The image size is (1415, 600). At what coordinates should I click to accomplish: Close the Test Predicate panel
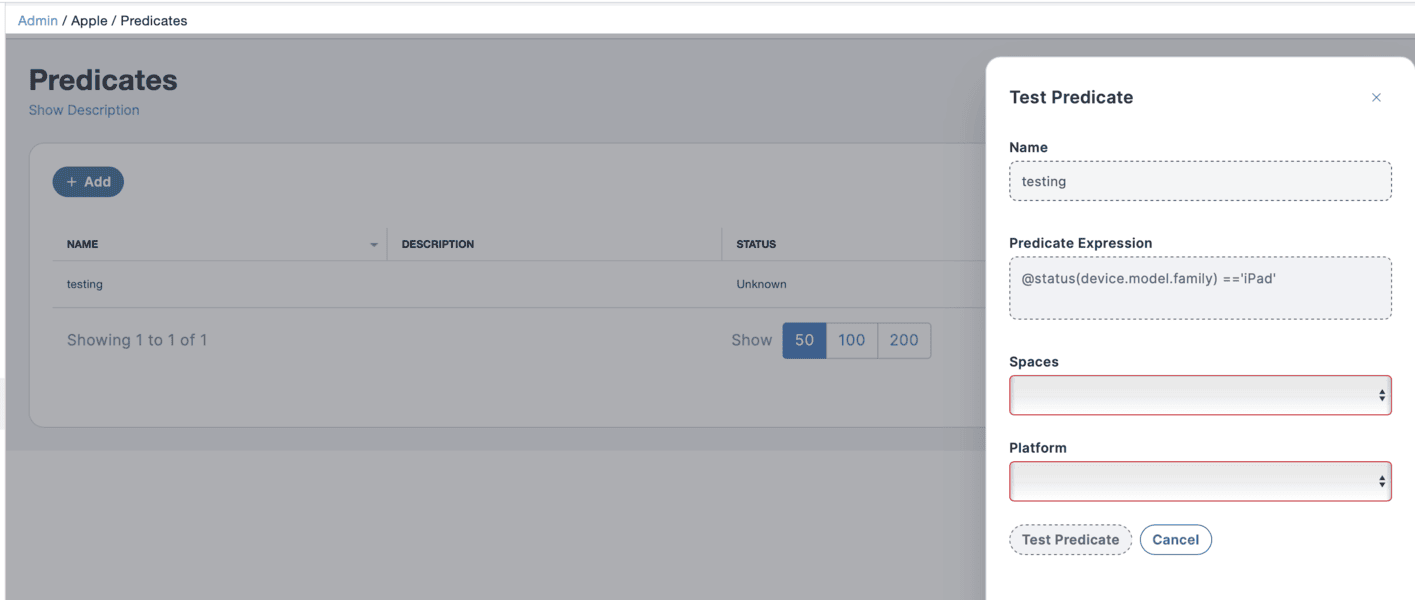point(1376,98)
